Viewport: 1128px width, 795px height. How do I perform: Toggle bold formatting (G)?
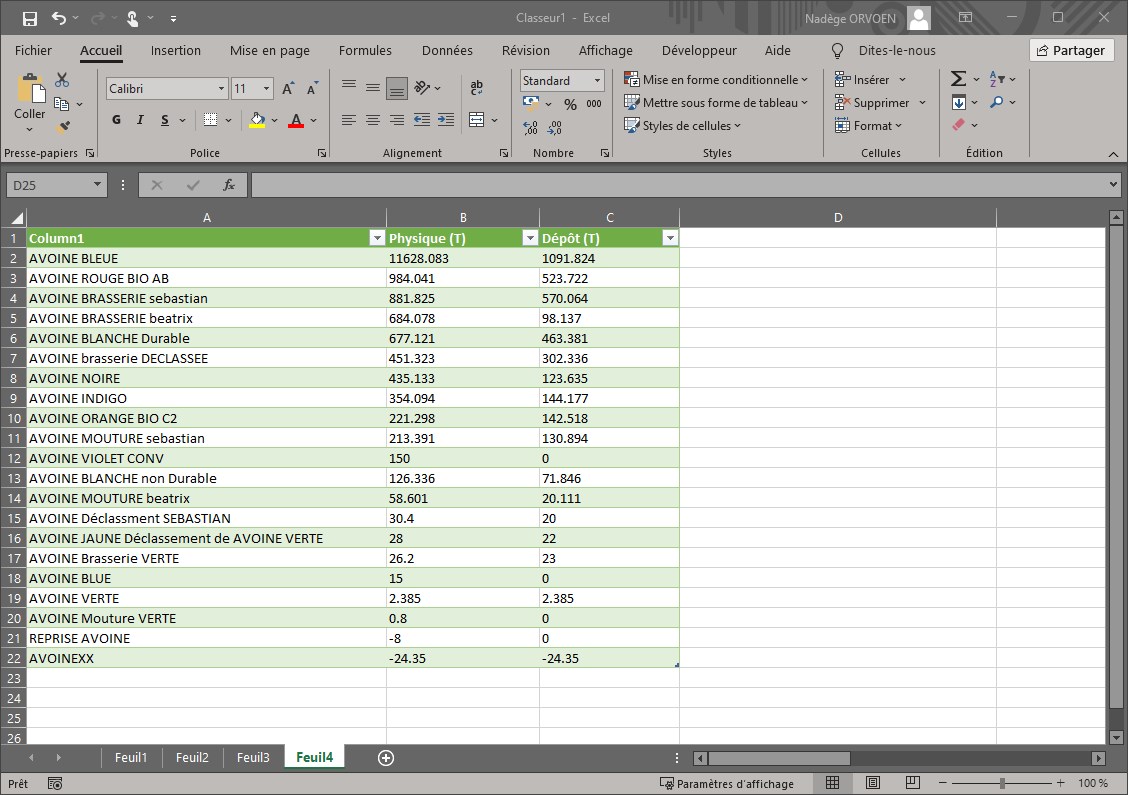click(116, 120)
